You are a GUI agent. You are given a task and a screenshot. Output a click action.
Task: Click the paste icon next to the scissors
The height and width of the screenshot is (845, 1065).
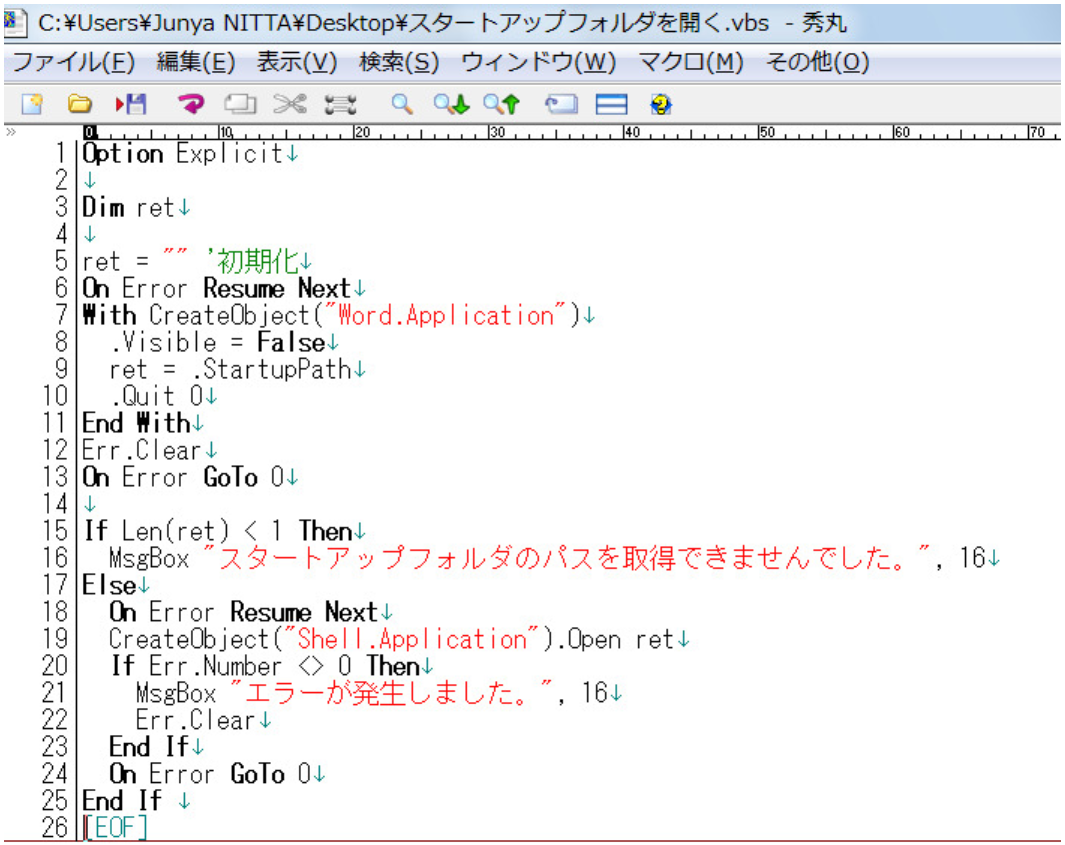coord(340,104)
